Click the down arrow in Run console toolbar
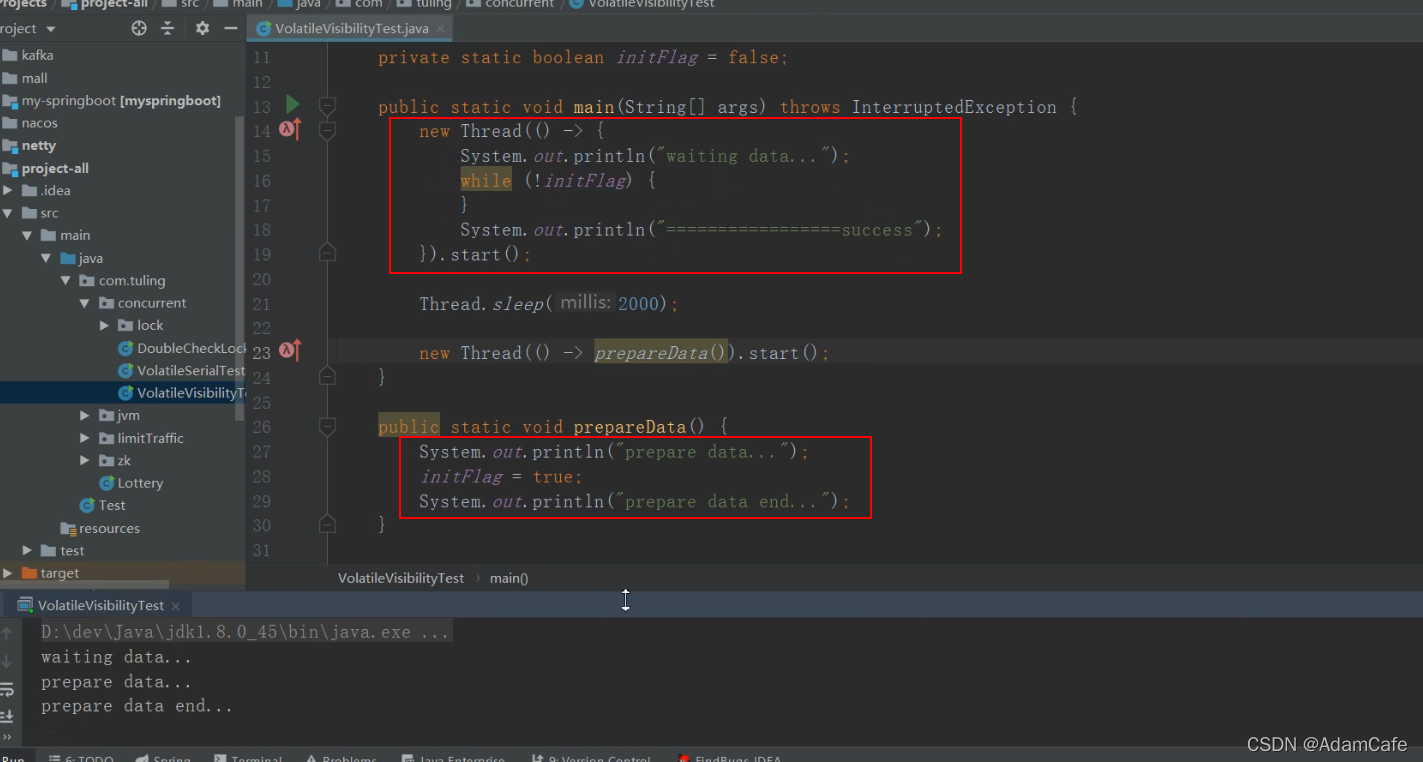 (x=7, y=661)
